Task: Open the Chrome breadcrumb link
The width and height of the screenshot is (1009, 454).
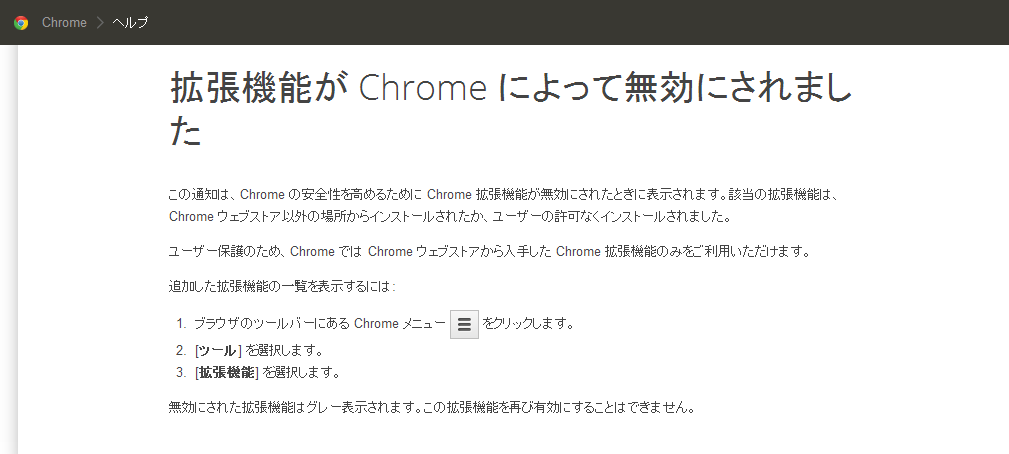Action: [64, 22]
